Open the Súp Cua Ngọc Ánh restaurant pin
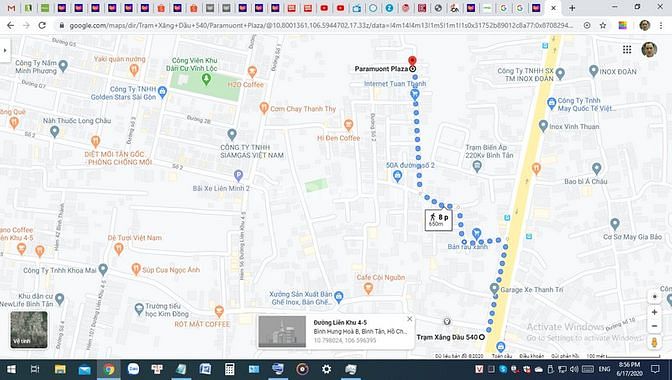The width and height of the screenshot is (672, 380). coord(136,269)
